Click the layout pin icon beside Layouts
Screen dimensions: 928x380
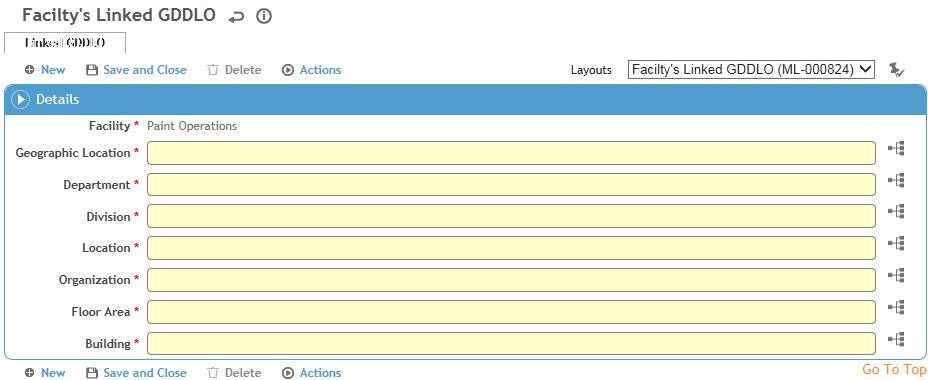point(897,70)
